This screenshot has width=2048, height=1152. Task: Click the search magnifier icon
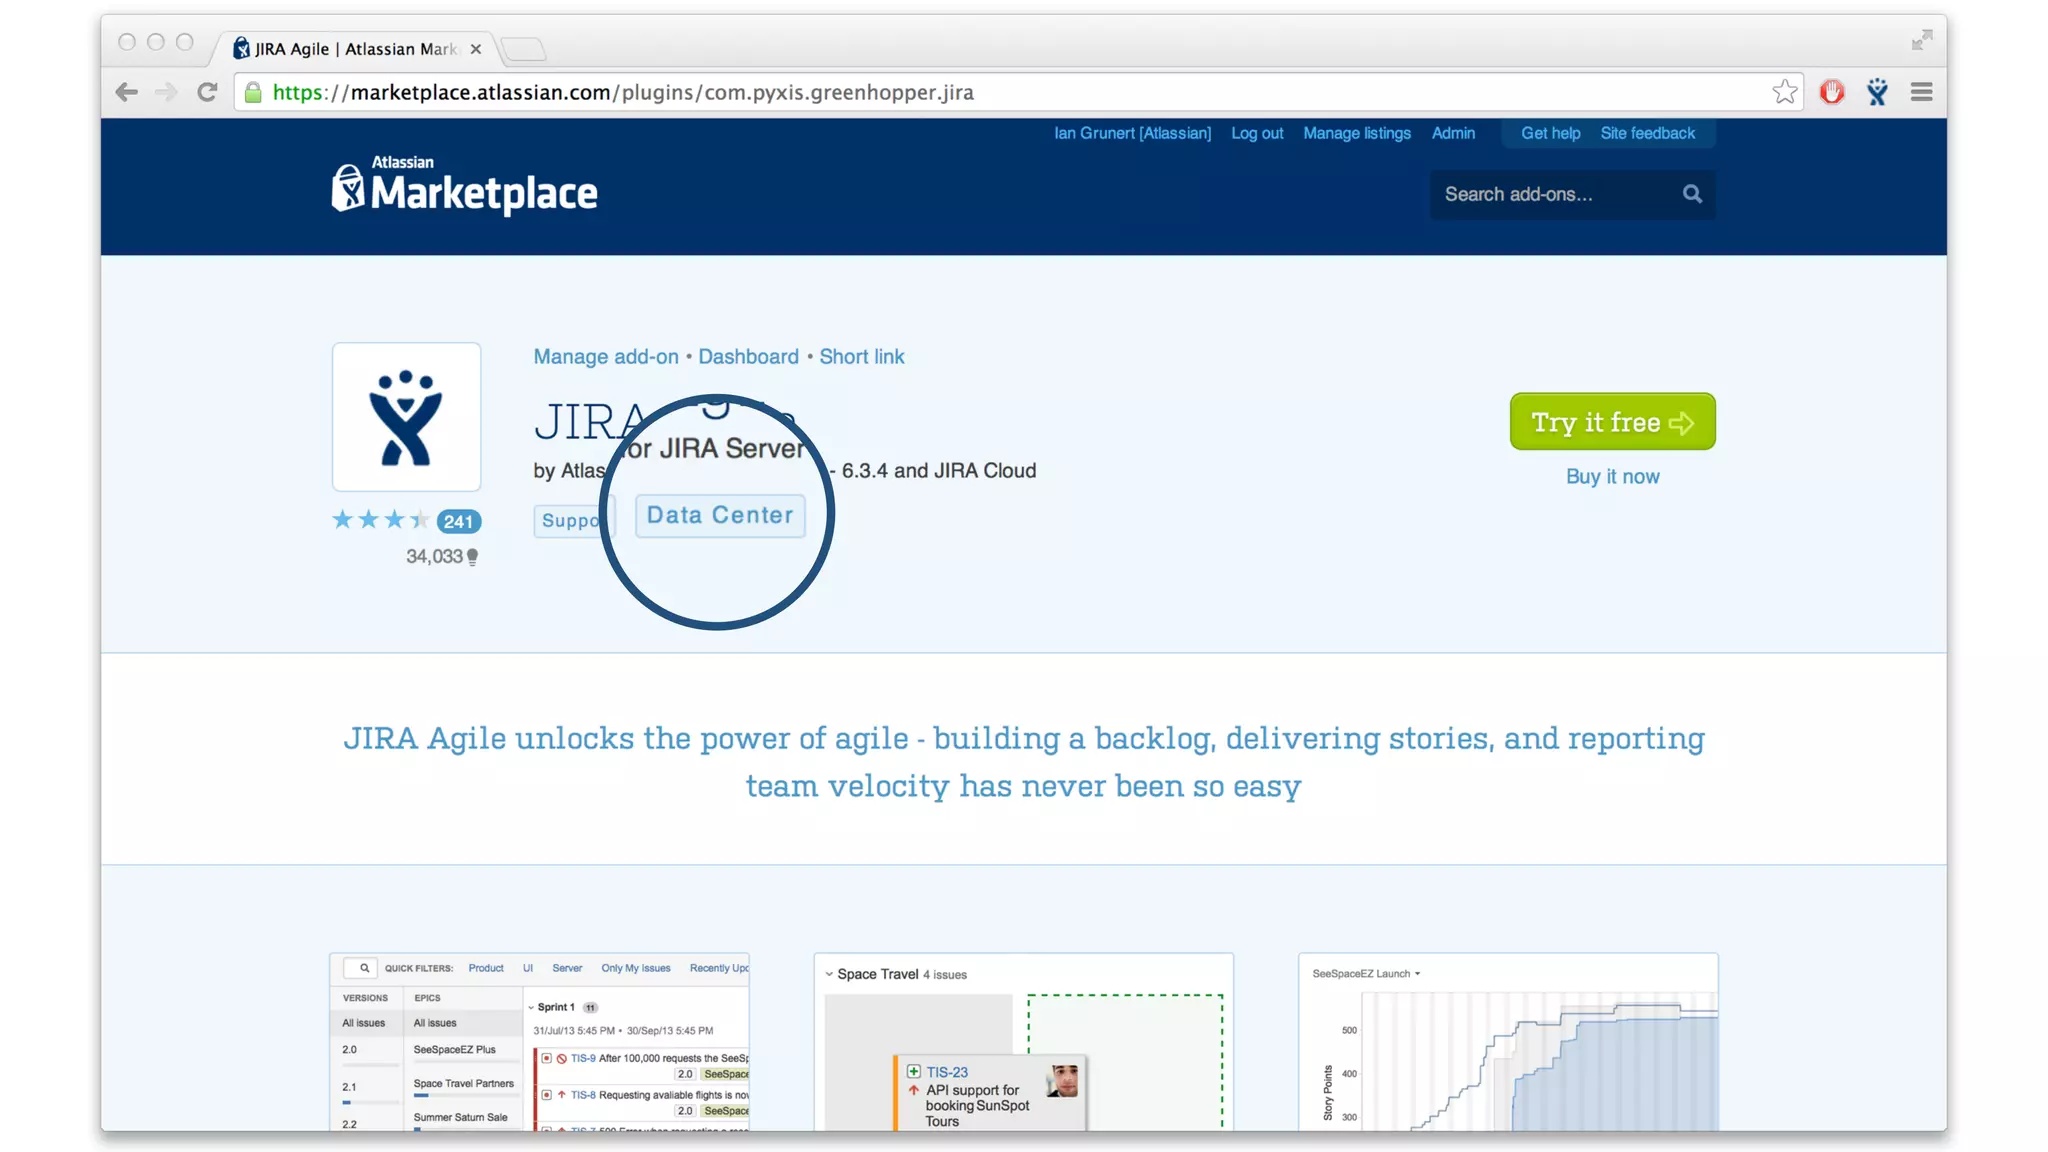1692,194
